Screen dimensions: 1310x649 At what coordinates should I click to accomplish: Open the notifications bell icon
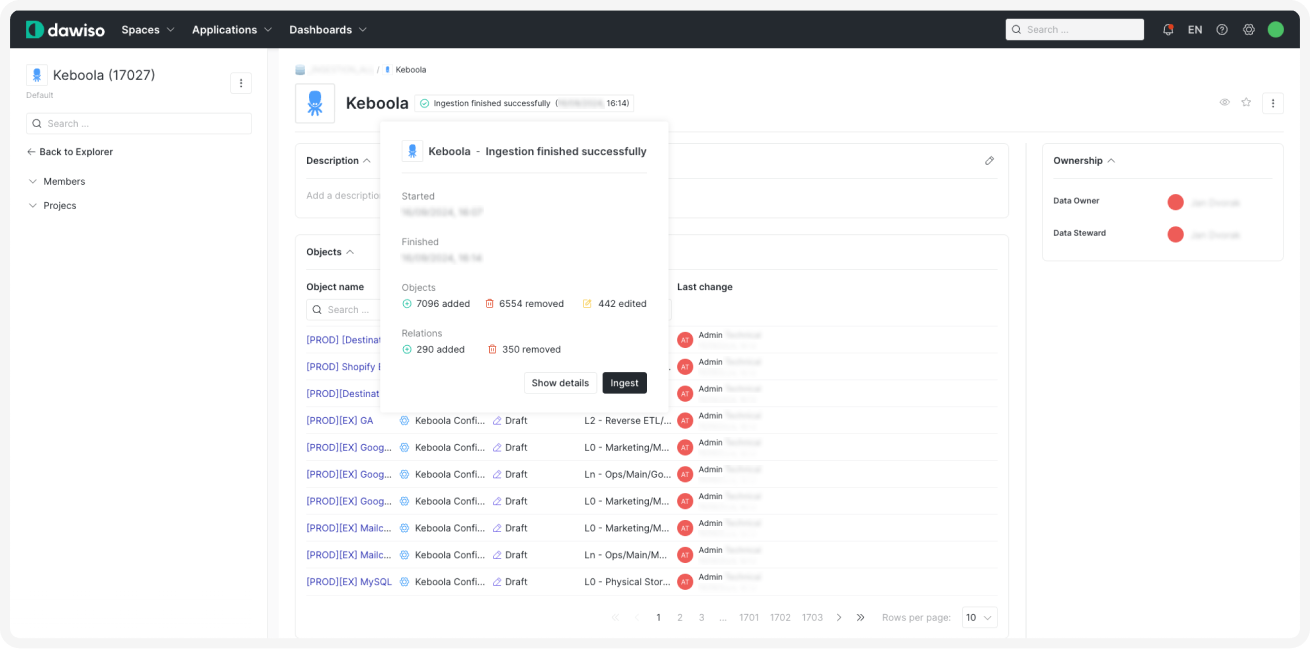click(1167, 29)
